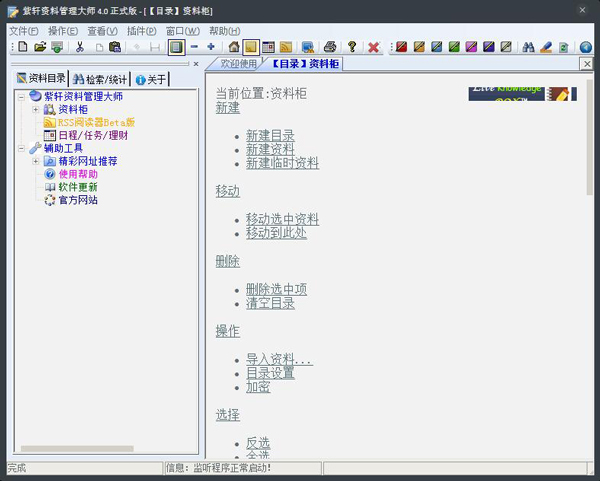600x481 pixels.
Task: Select RSS阅读器Beta版 in the tree
Action: coord(96,122)
